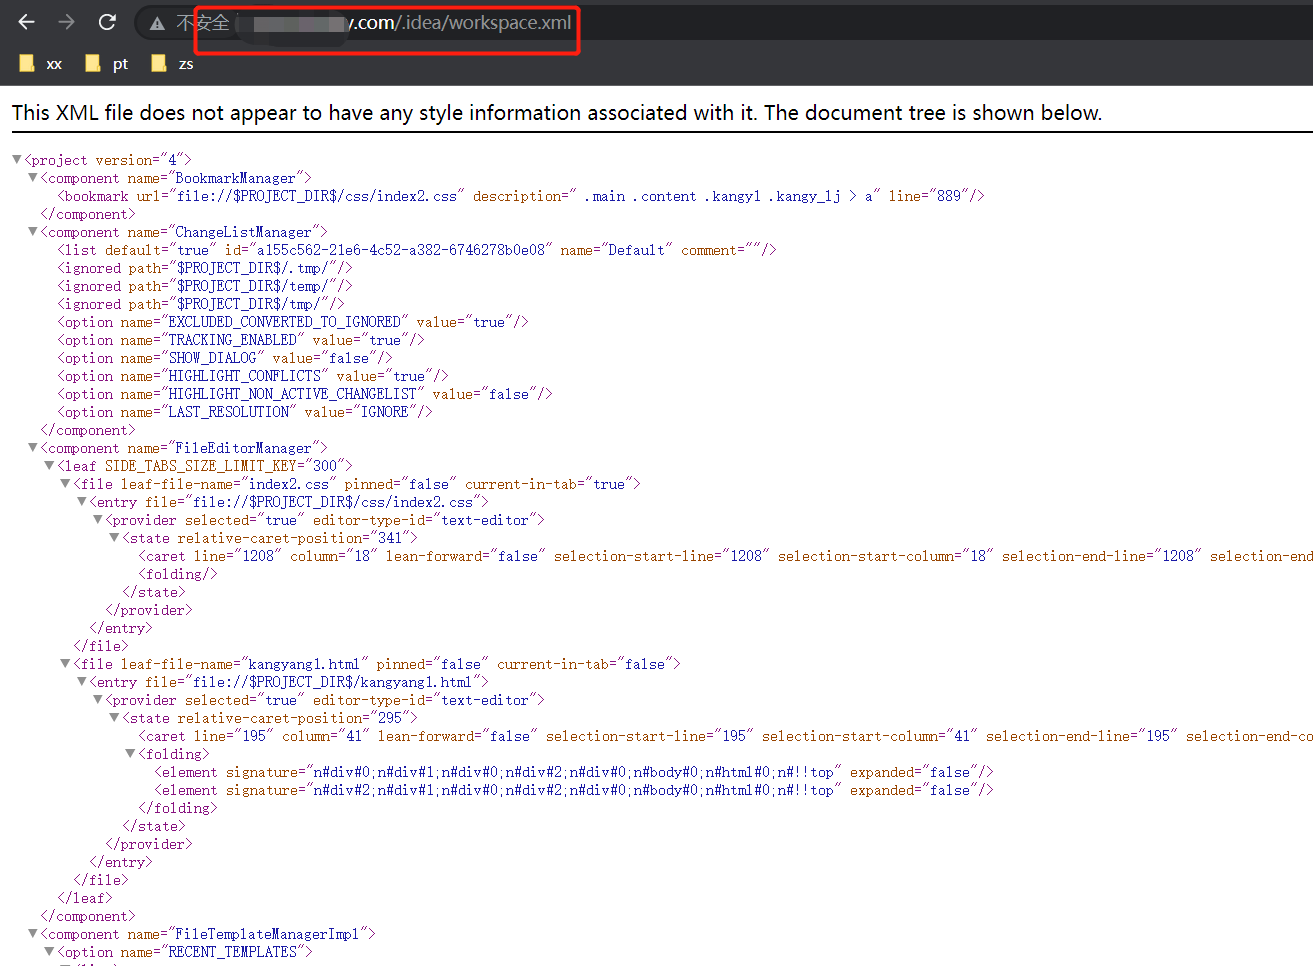Collapse the file index2.css node
The image size is (1313, 966).
click(65, 483)
